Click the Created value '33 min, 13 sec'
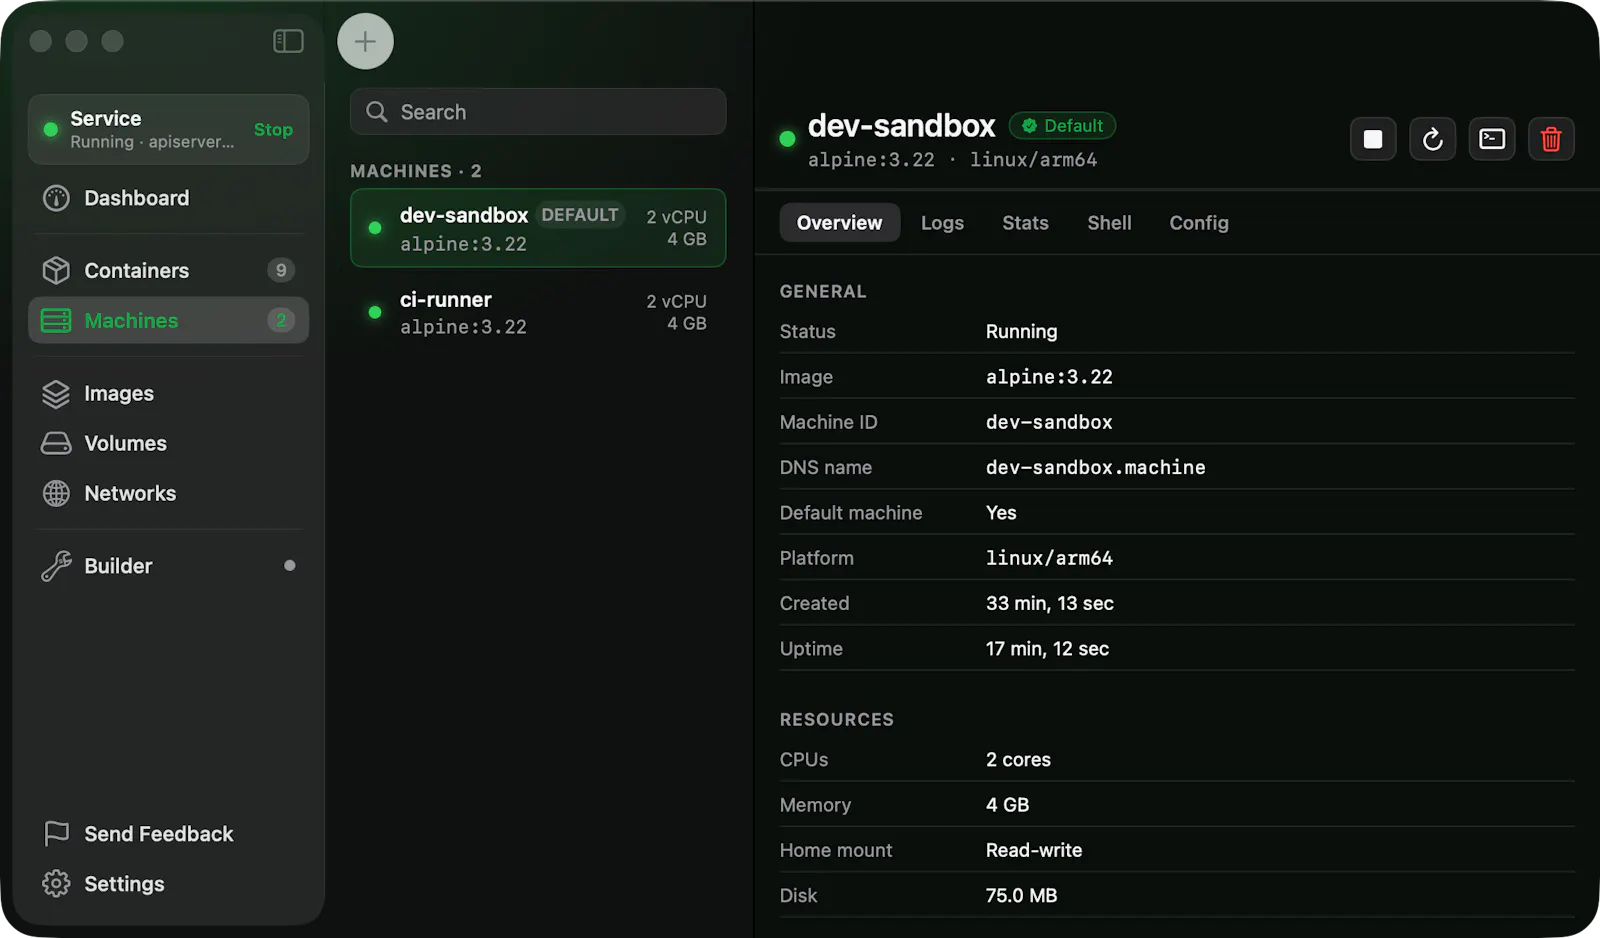1600x938 pixels. point(1049,603)
